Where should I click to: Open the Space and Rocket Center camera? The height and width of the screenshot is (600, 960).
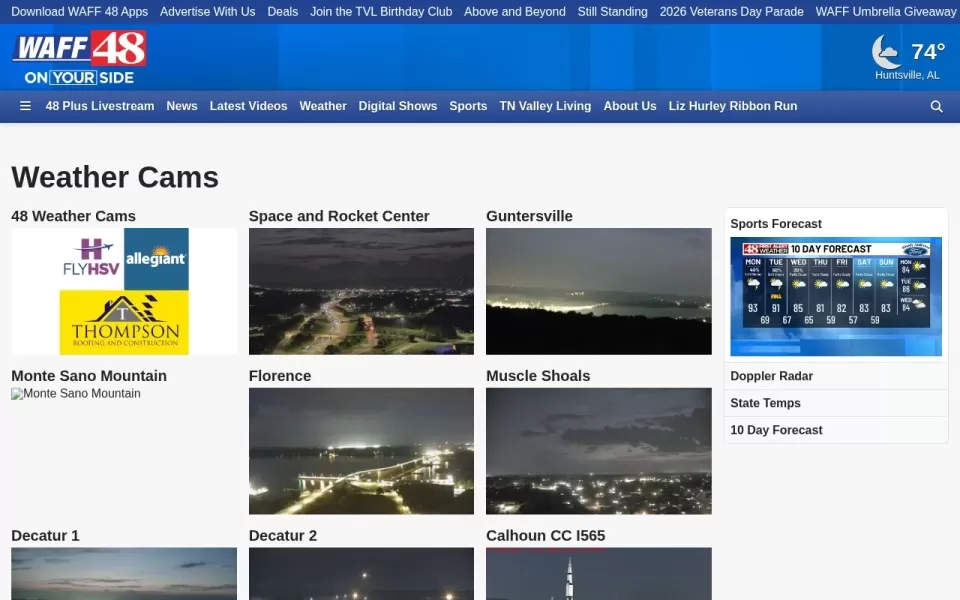click(361, 291)
